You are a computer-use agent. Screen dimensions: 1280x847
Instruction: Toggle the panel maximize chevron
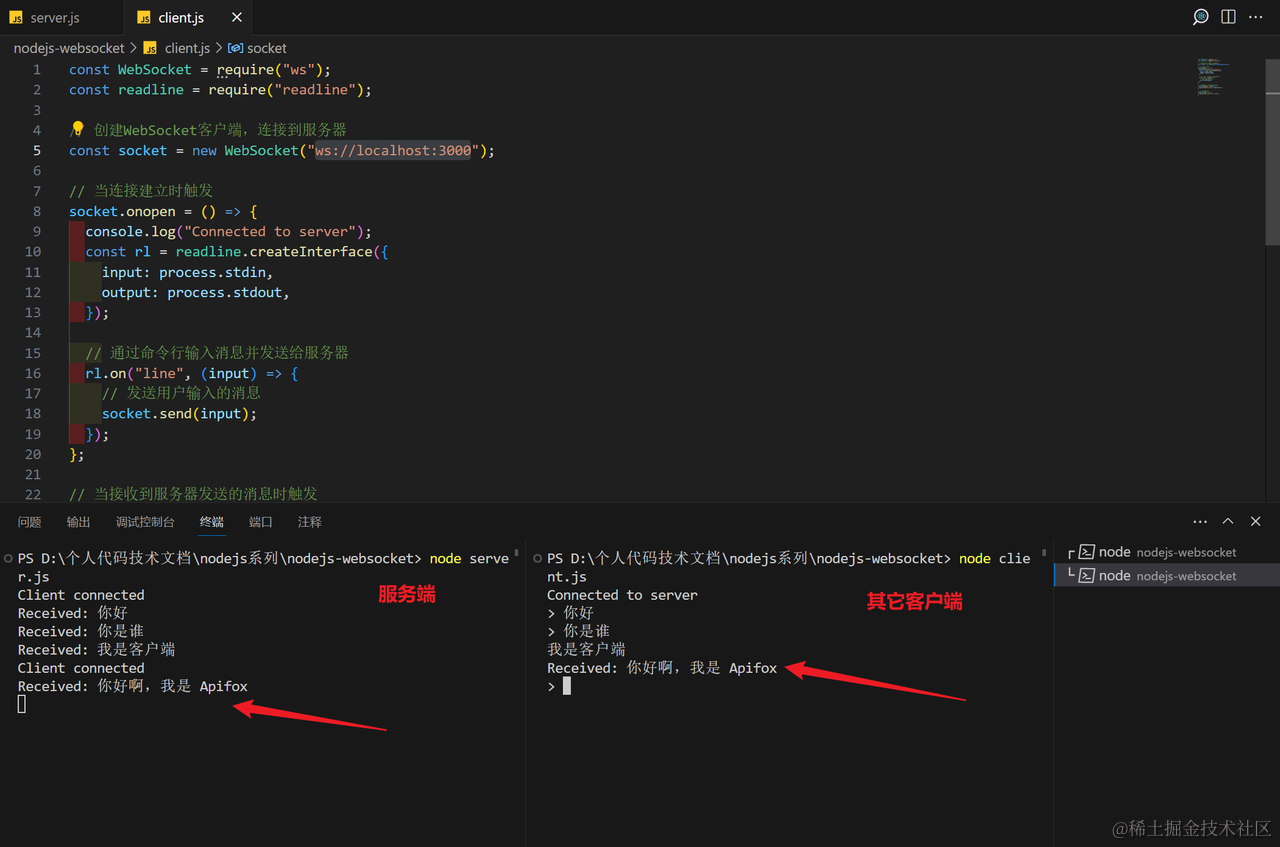click(1227, 521)
